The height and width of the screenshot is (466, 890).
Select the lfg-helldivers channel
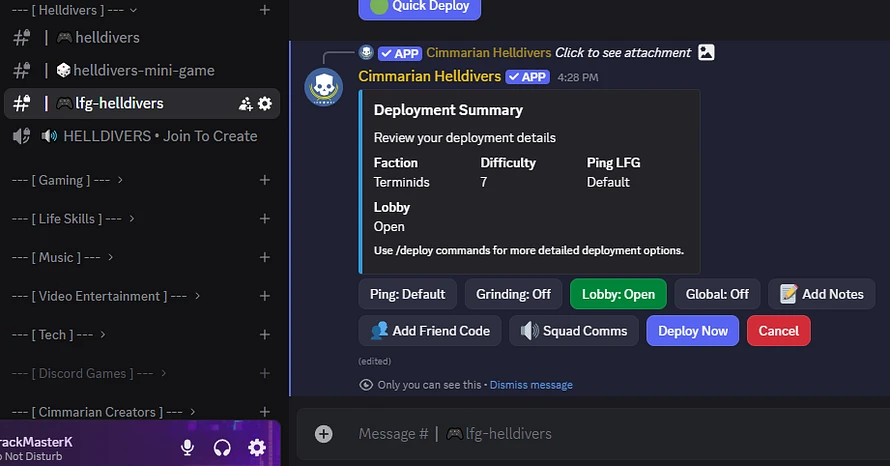(142, 103)
